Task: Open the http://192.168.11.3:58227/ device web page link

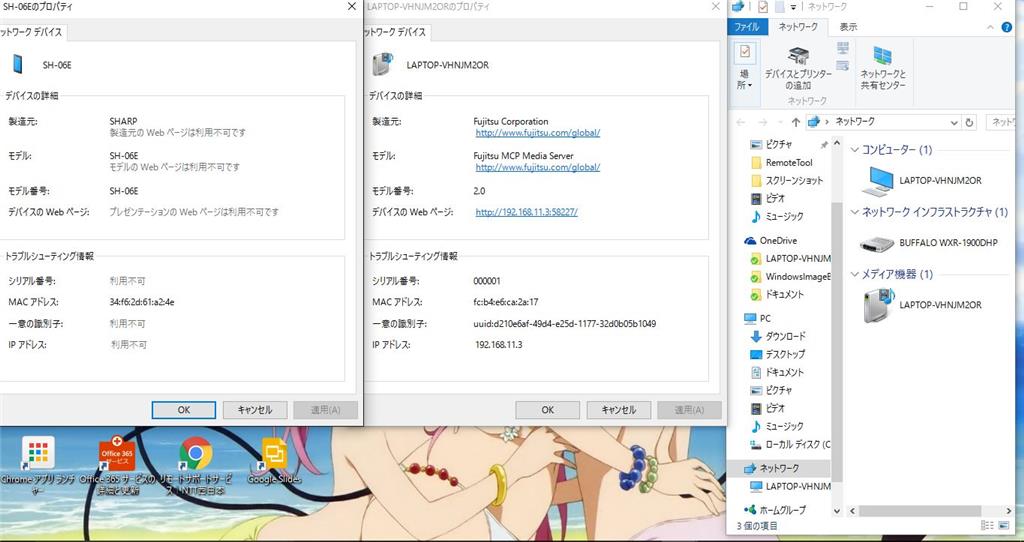Action: click(x=526, y=212)
